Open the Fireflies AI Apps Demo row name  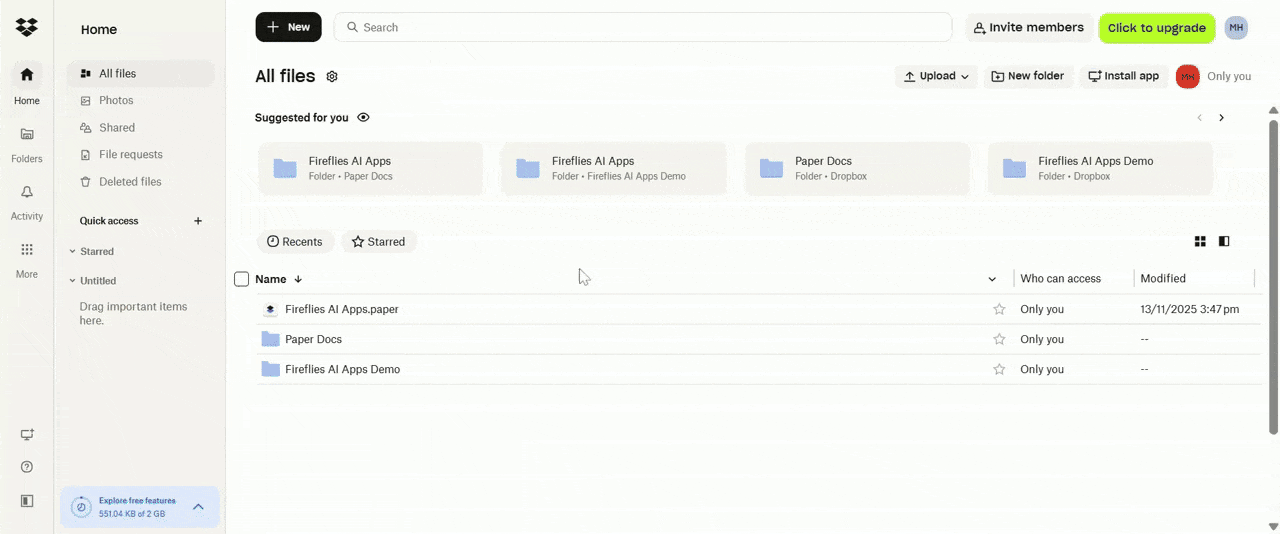click(342, 369)
